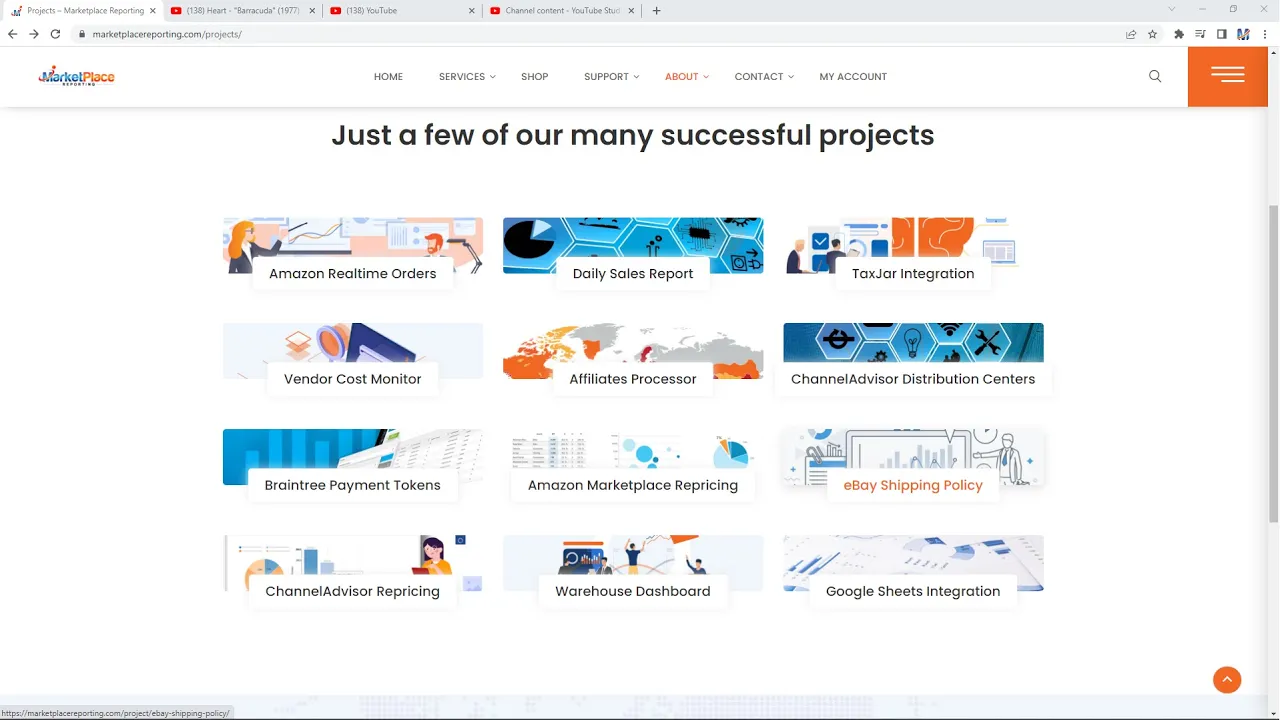Switch to the (138) YouTube tab
The height and width of the screenshot is (720, 1280).
pyautogui.click(x=403, y=11)
